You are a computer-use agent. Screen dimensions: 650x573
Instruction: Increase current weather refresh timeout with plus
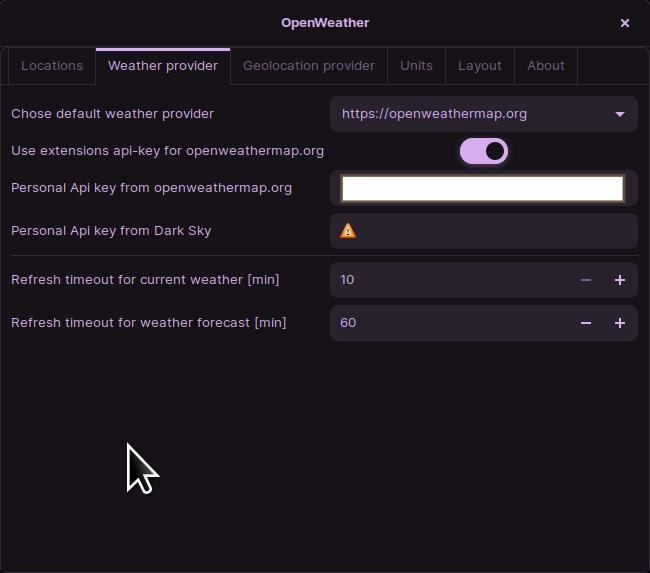point(620,280)
